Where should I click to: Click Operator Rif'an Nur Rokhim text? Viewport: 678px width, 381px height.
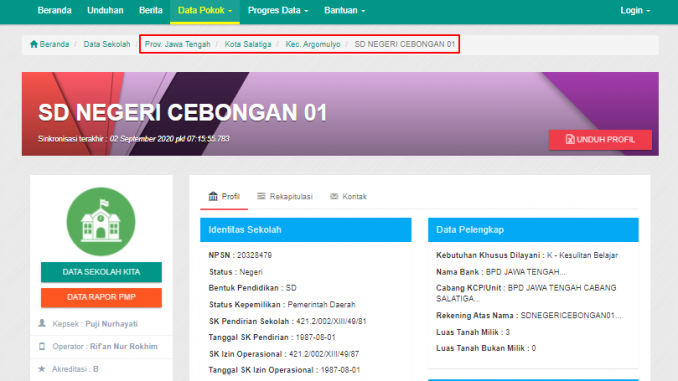point(105,346)
